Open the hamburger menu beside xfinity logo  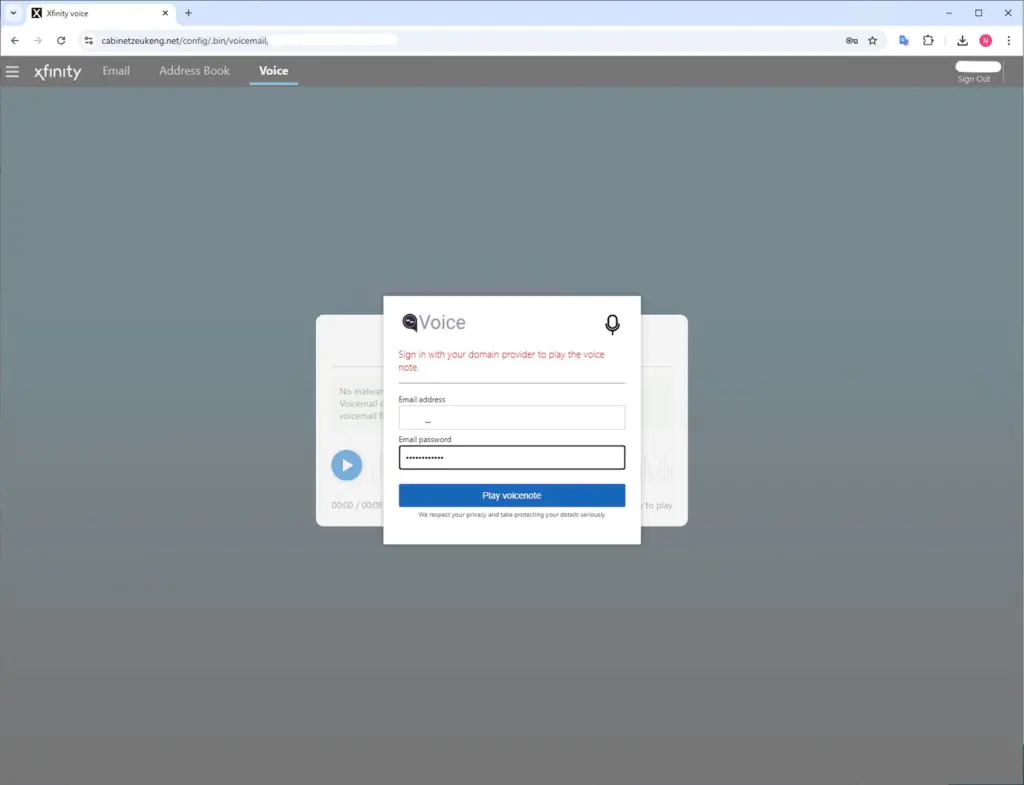pyautogui.click(x=12, y=71)
